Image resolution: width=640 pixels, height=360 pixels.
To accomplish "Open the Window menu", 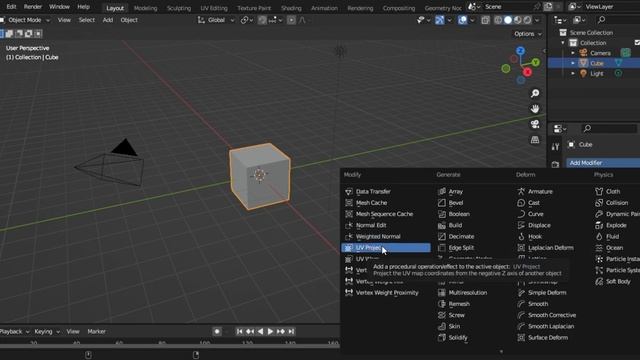I will (59, 7).
